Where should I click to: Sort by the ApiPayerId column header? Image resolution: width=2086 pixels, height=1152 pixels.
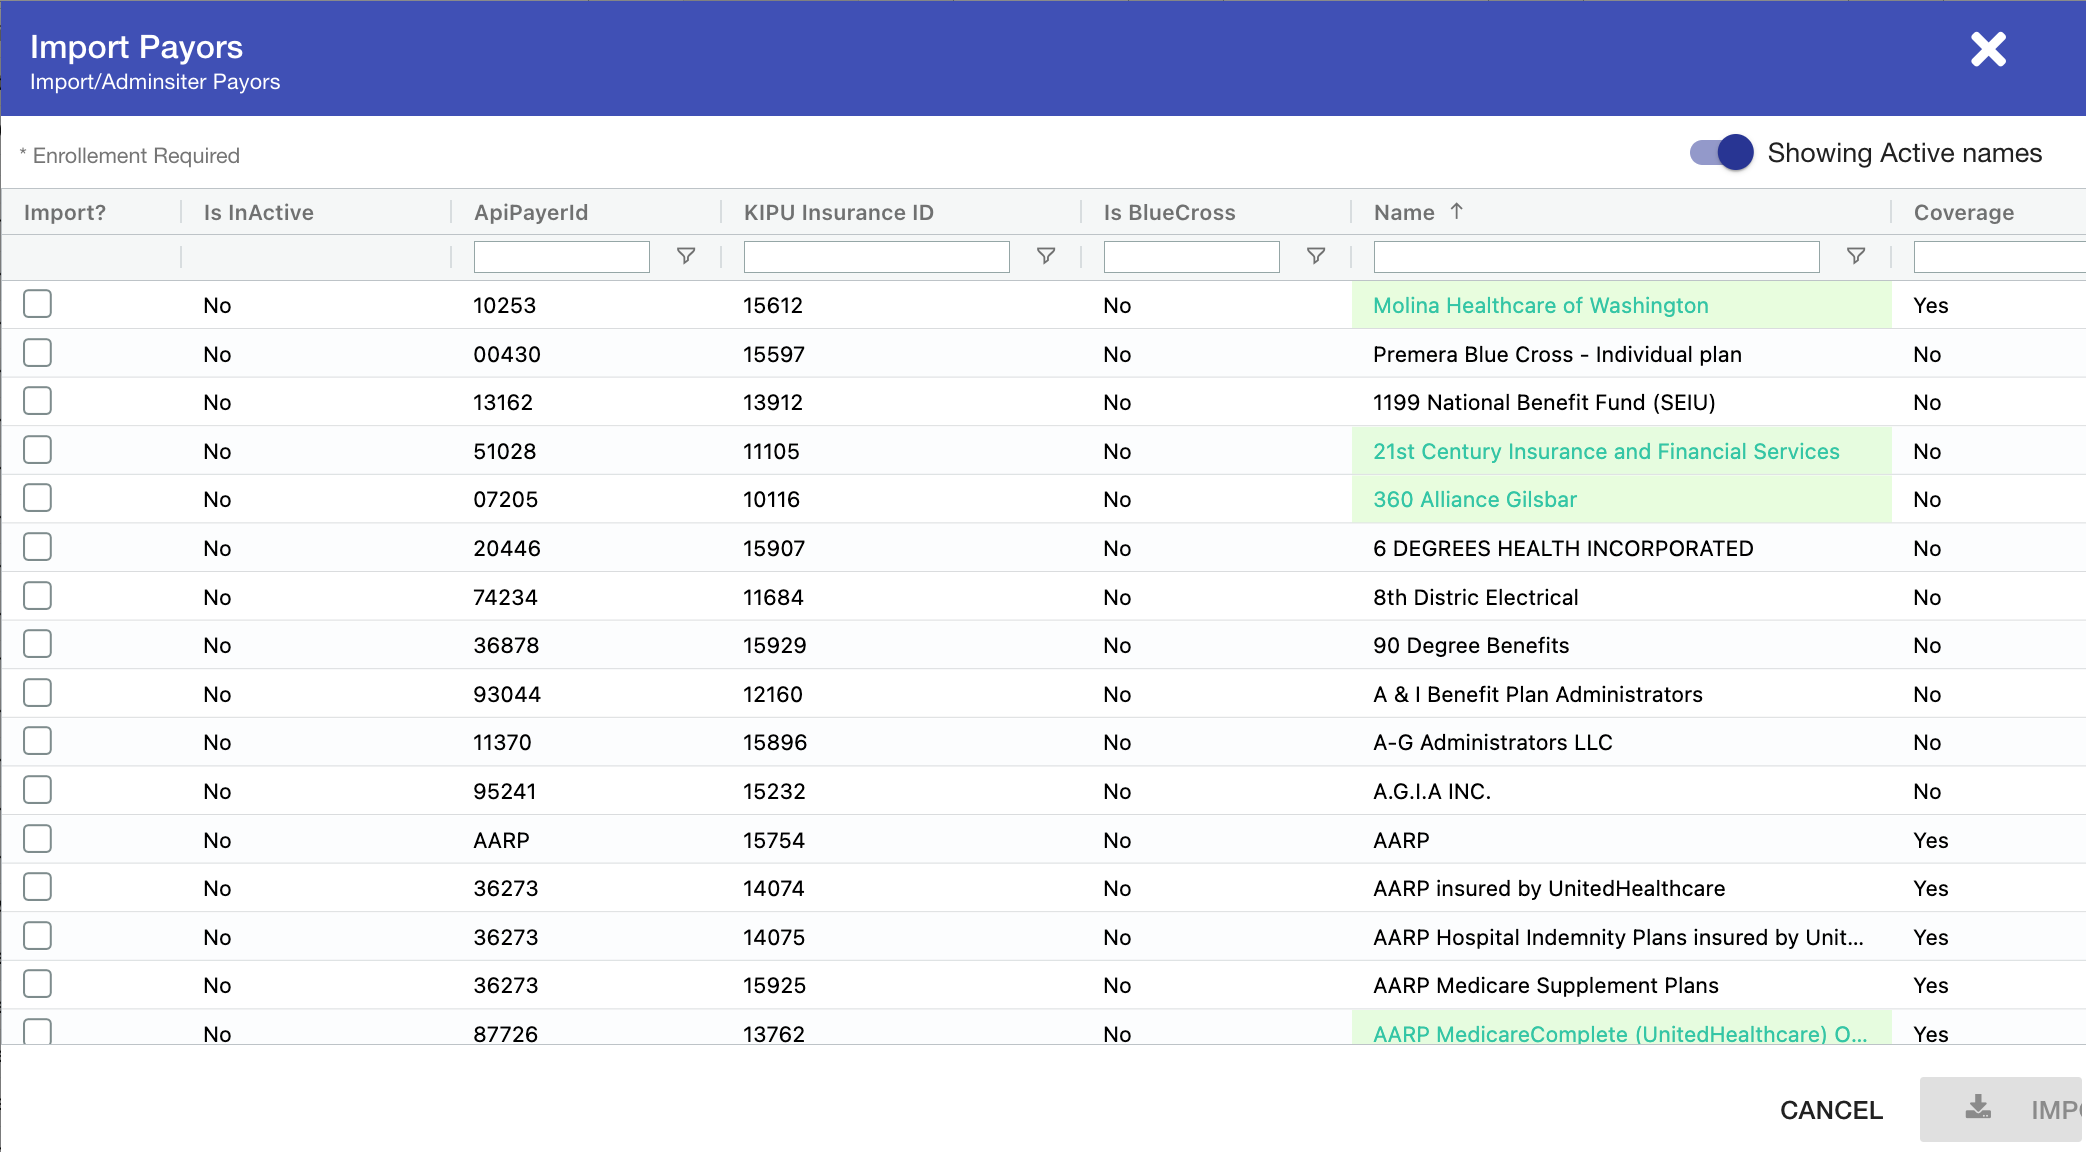pos(531,212)
